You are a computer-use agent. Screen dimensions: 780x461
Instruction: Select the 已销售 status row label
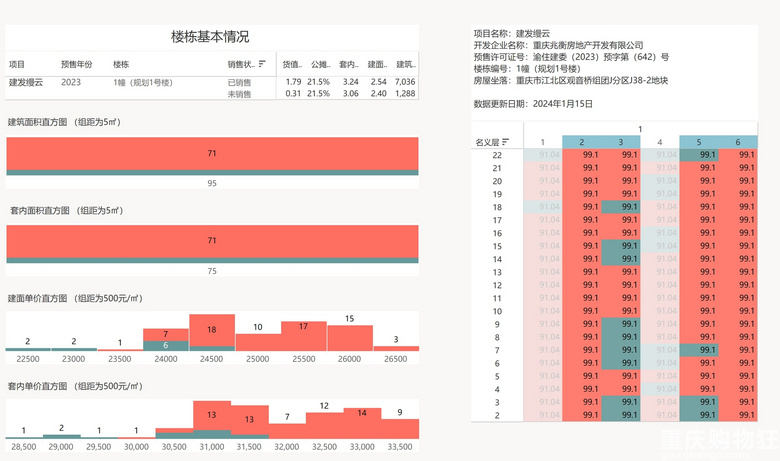[x=239, y=83]
